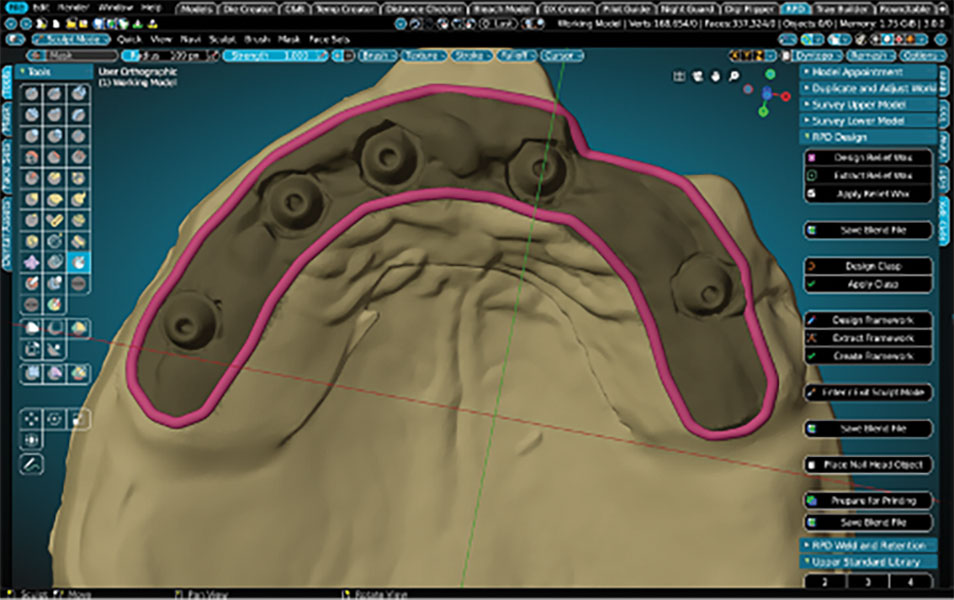
Task: Toggle Enter / Exit Sculpt Mode
Action: [x=868, y=392]
